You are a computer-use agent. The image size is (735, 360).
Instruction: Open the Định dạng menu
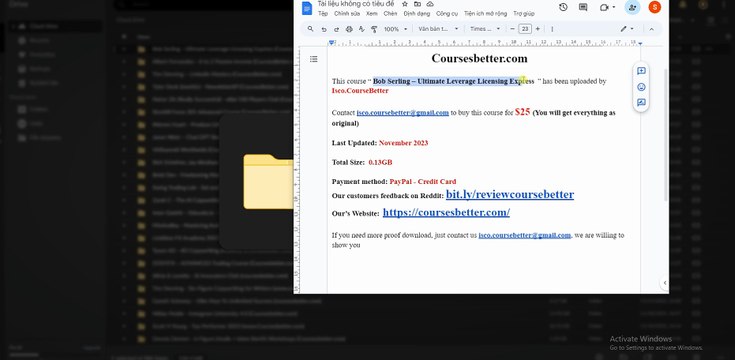416,14
